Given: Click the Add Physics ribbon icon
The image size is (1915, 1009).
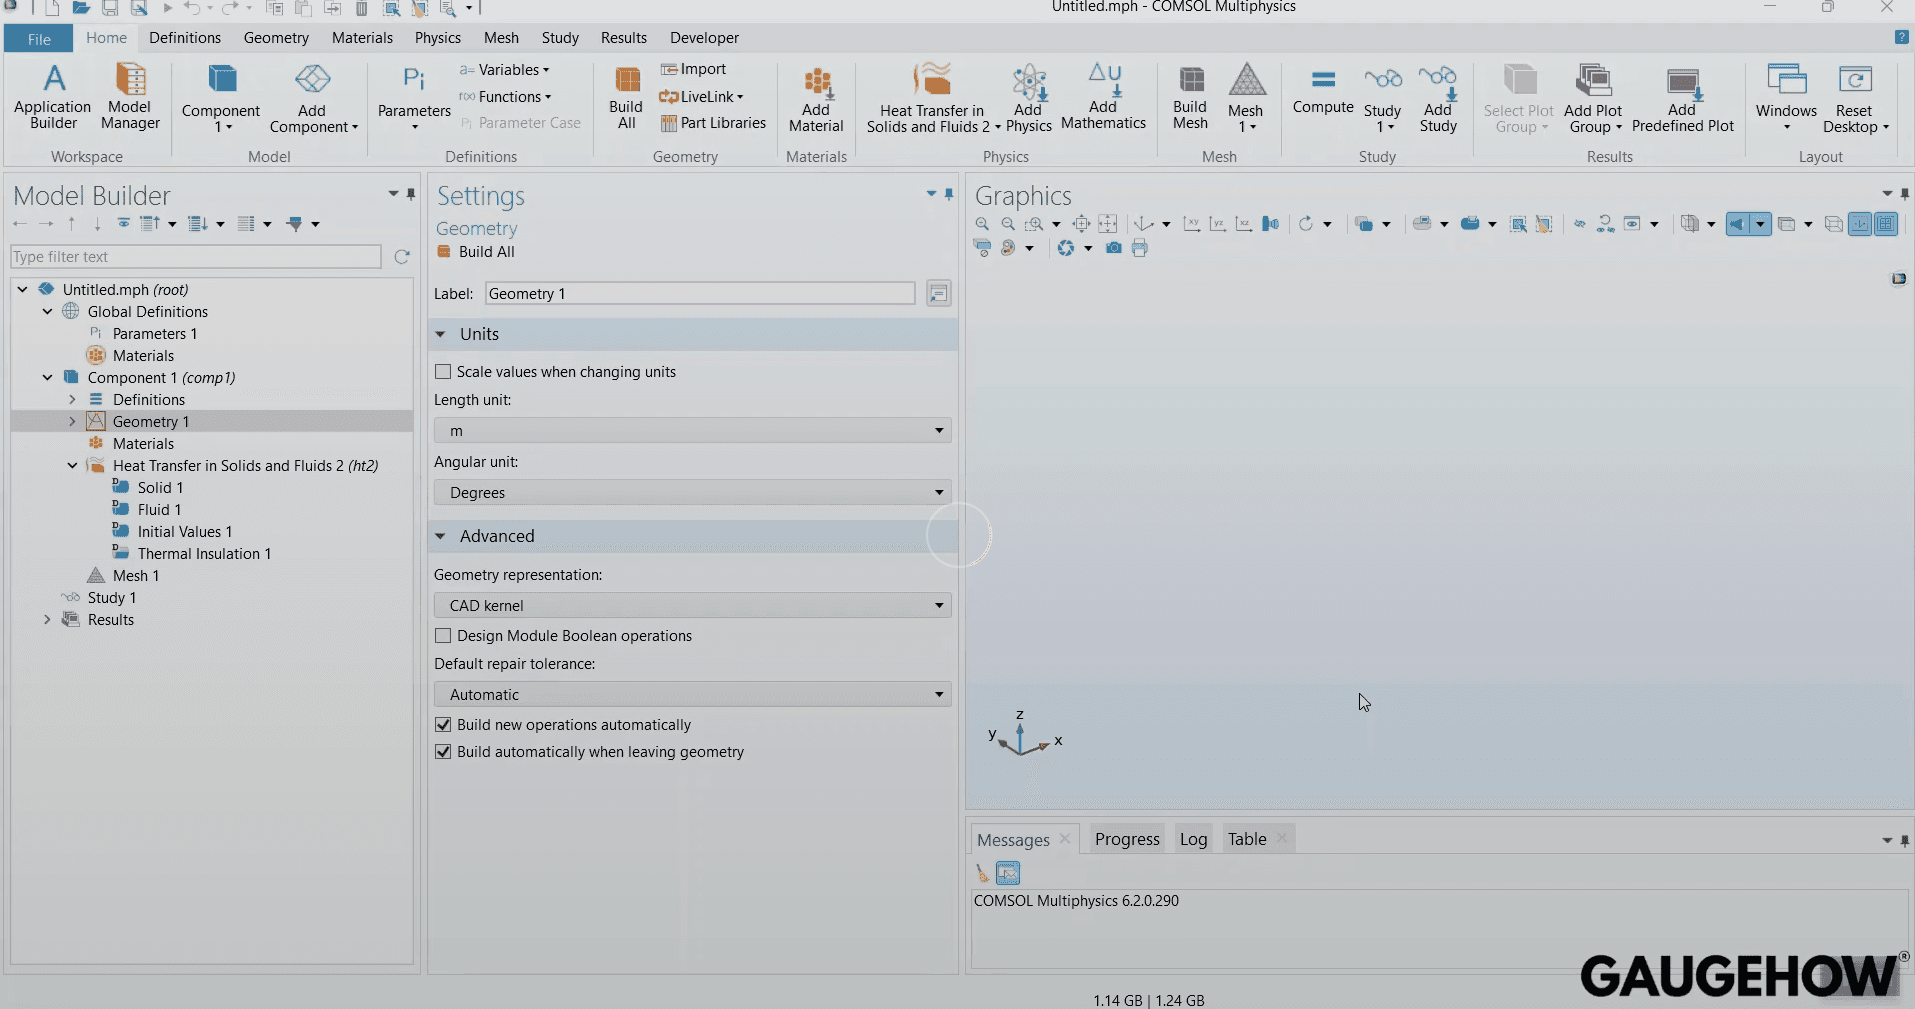Looking at the screenshot, I should tap(1029, 97).
